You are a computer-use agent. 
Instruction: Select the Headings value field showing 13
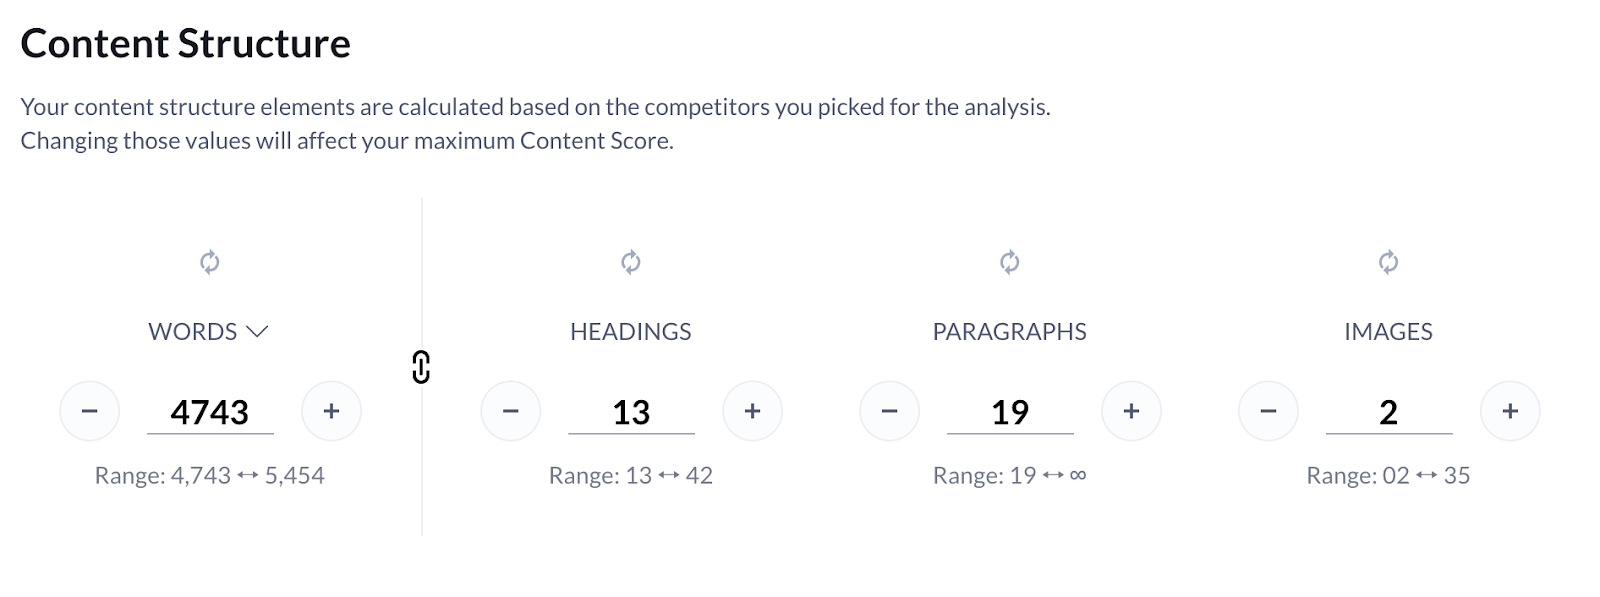point(631,410)
